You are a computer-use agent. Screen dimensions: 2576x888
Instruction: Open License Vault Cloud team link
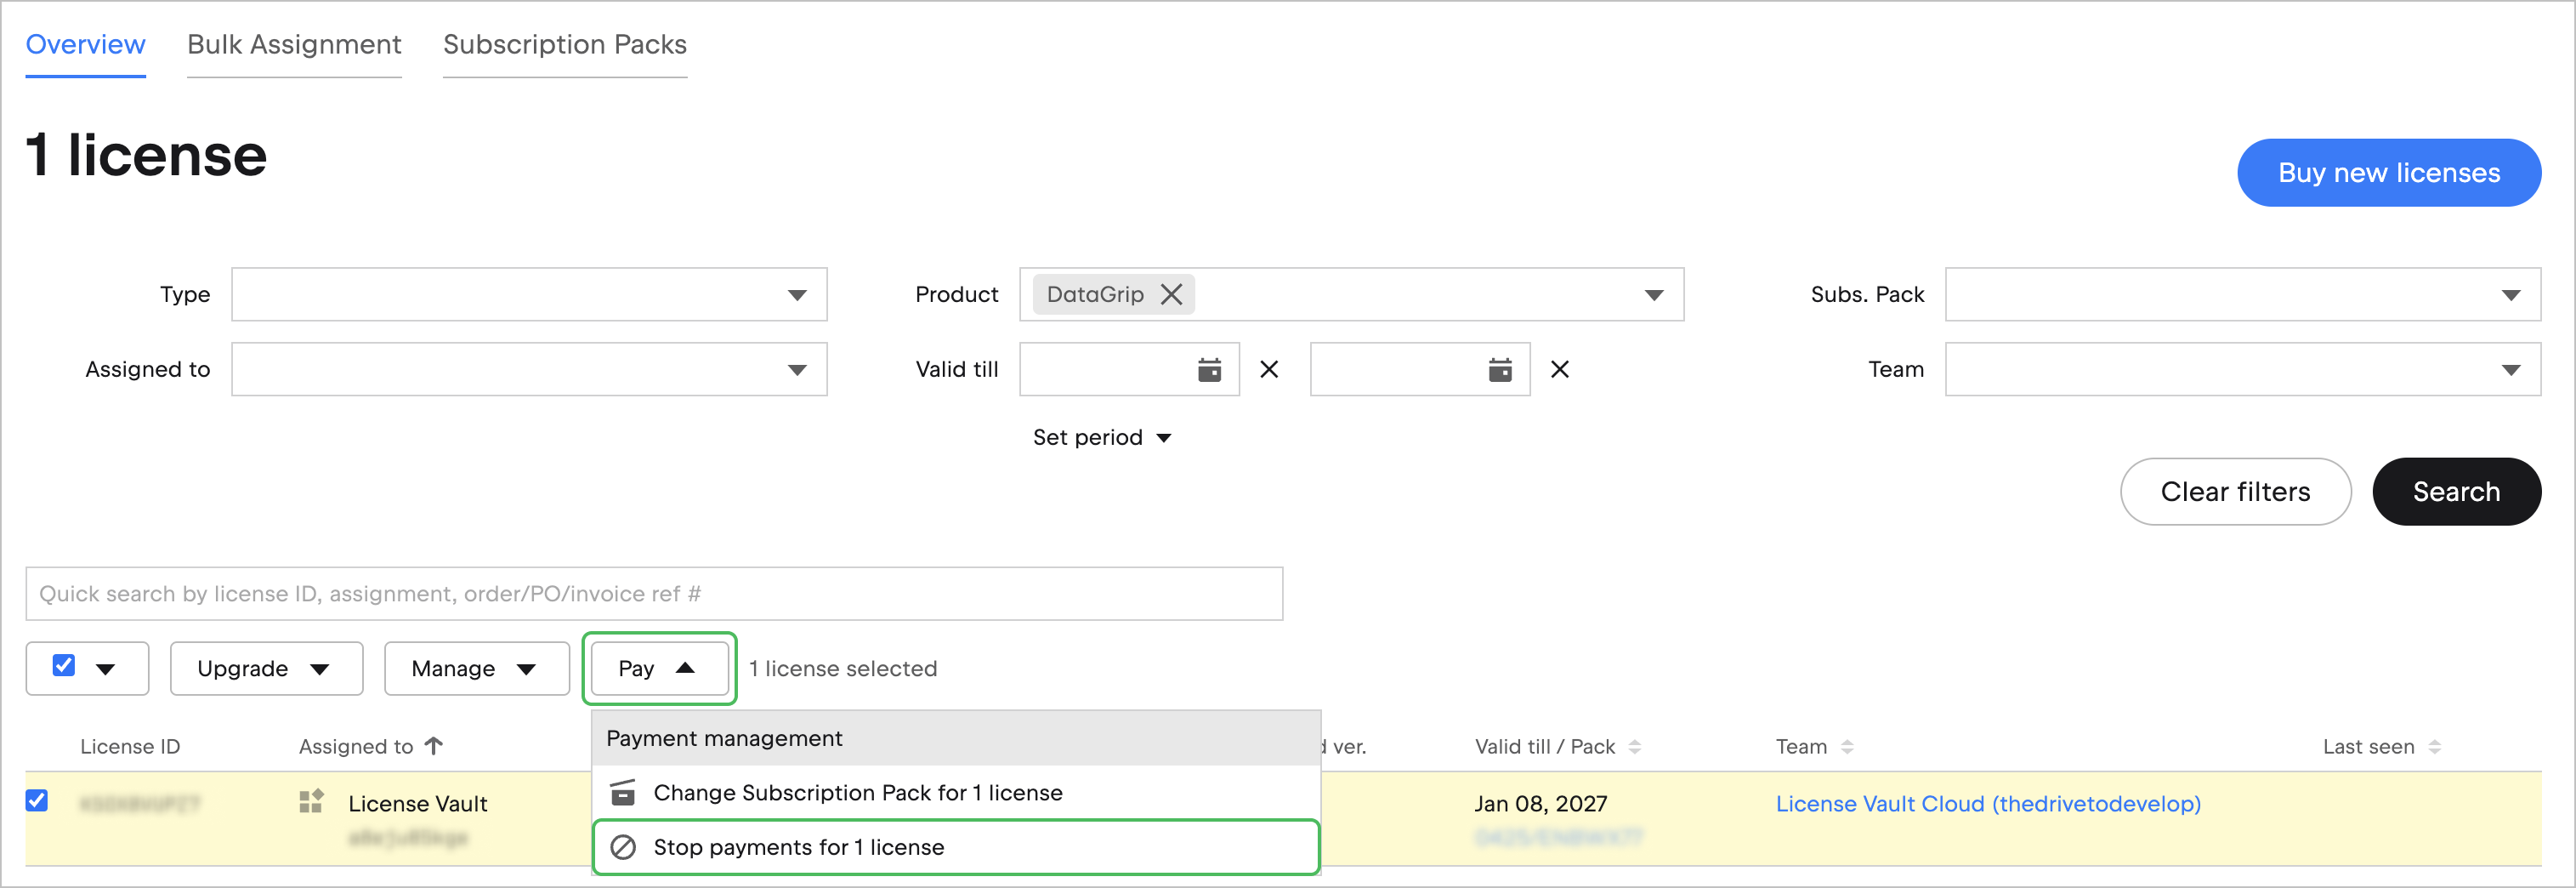(1987, 803)
